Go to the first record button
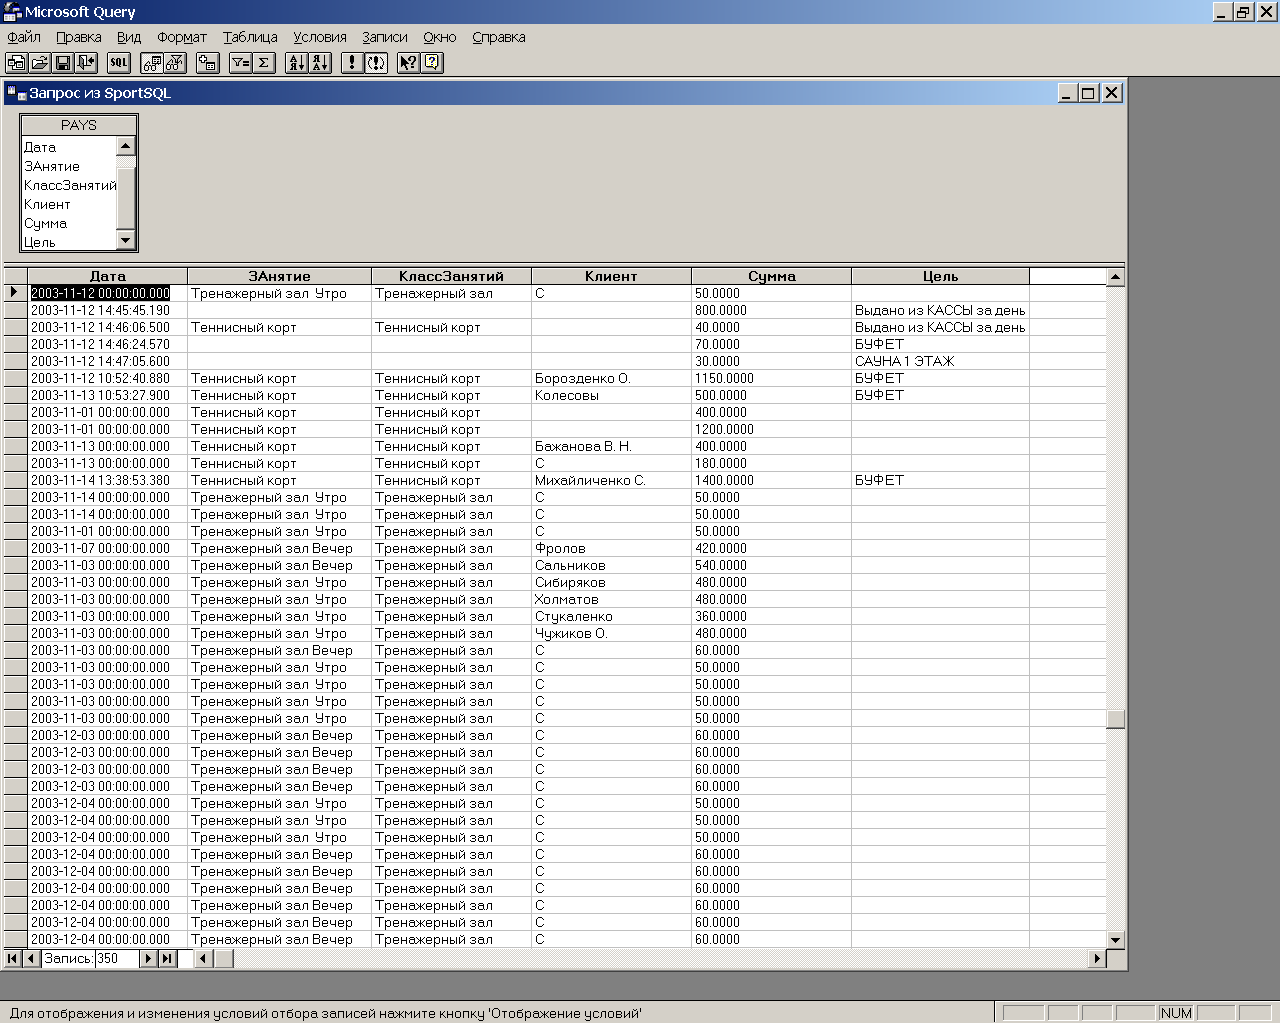The width and height of the screenshot is (1280, 1024). coord(13,958)
